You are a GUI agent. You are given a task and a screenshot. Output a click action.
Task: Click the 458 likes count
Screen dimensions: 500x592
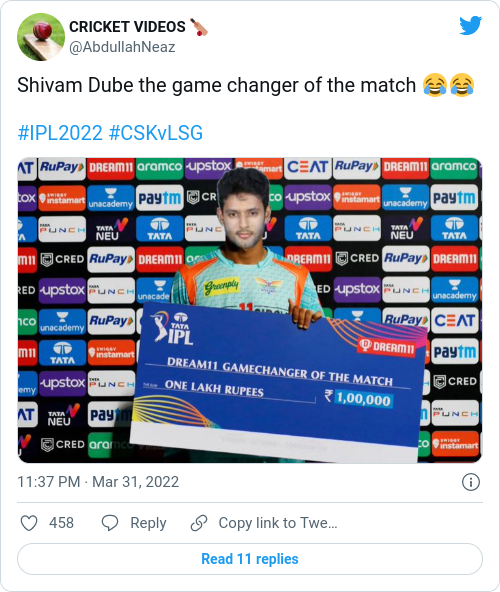(x=61, y=523)
